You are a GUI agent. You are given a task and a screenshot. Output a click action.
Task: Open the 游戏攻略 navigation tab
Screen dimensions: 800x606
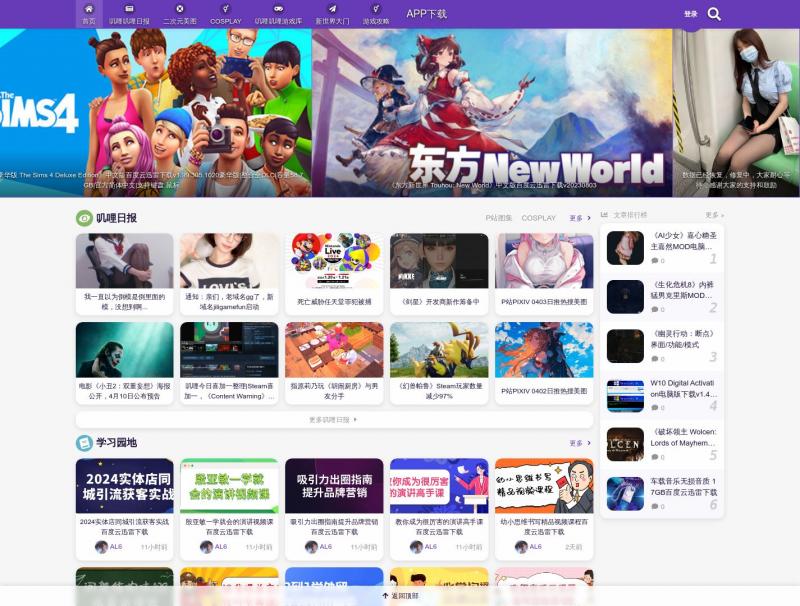click(x=376, y=14)
